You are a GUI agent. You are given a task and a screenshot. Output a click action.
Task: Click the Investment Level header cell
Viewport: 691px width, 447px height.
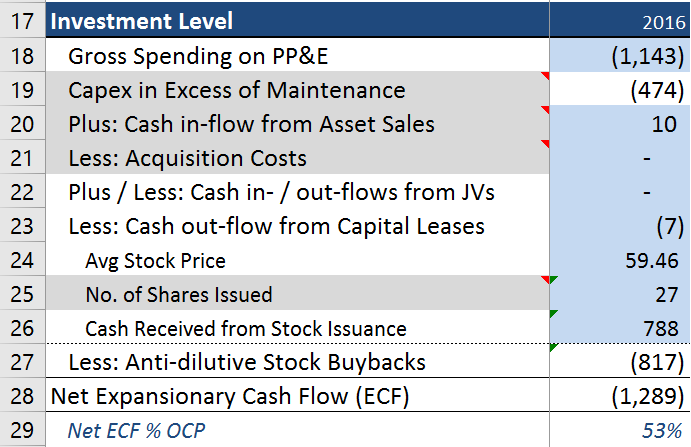click(x=297, y=20)
